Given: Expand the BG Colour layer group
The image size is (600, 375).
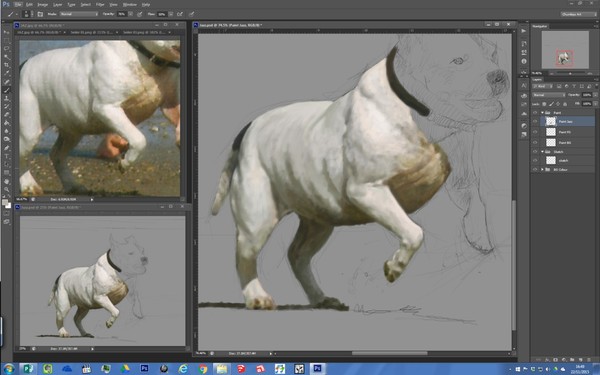Looking at the screenshot, I should [x=542, y=170].
